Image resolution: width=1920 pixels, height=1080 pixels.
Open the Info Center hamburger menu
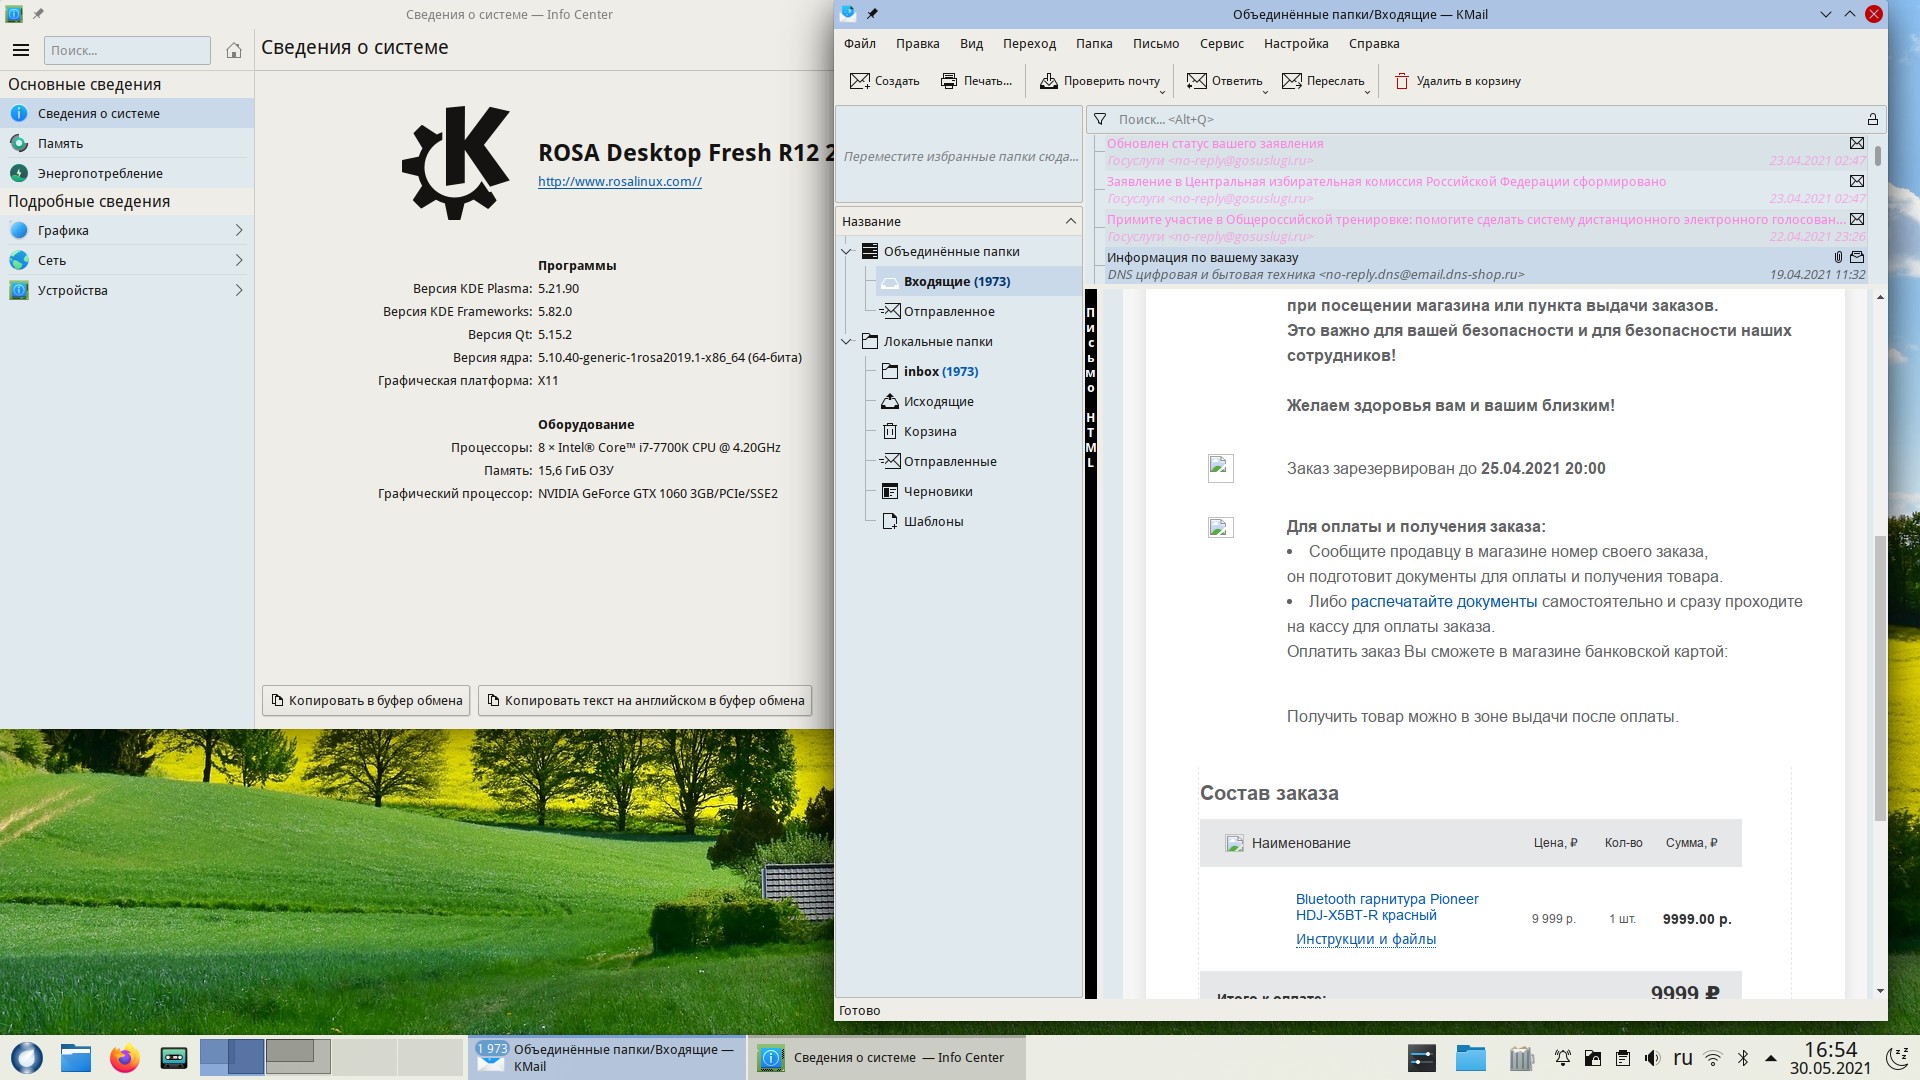click(x=21, y=50)
